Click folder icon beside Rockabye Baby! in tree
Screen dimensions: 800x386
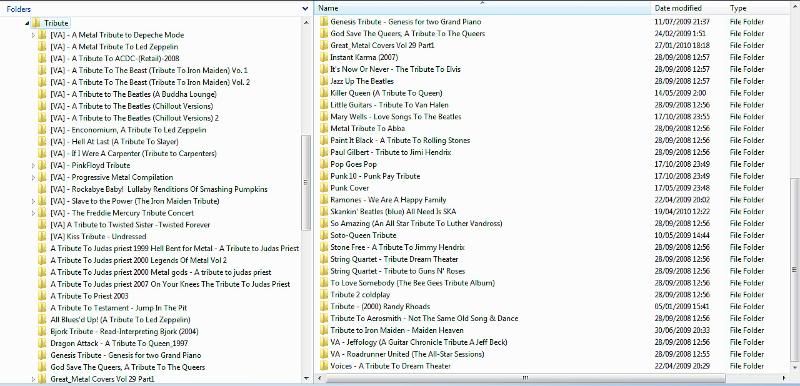coord(42,189)
